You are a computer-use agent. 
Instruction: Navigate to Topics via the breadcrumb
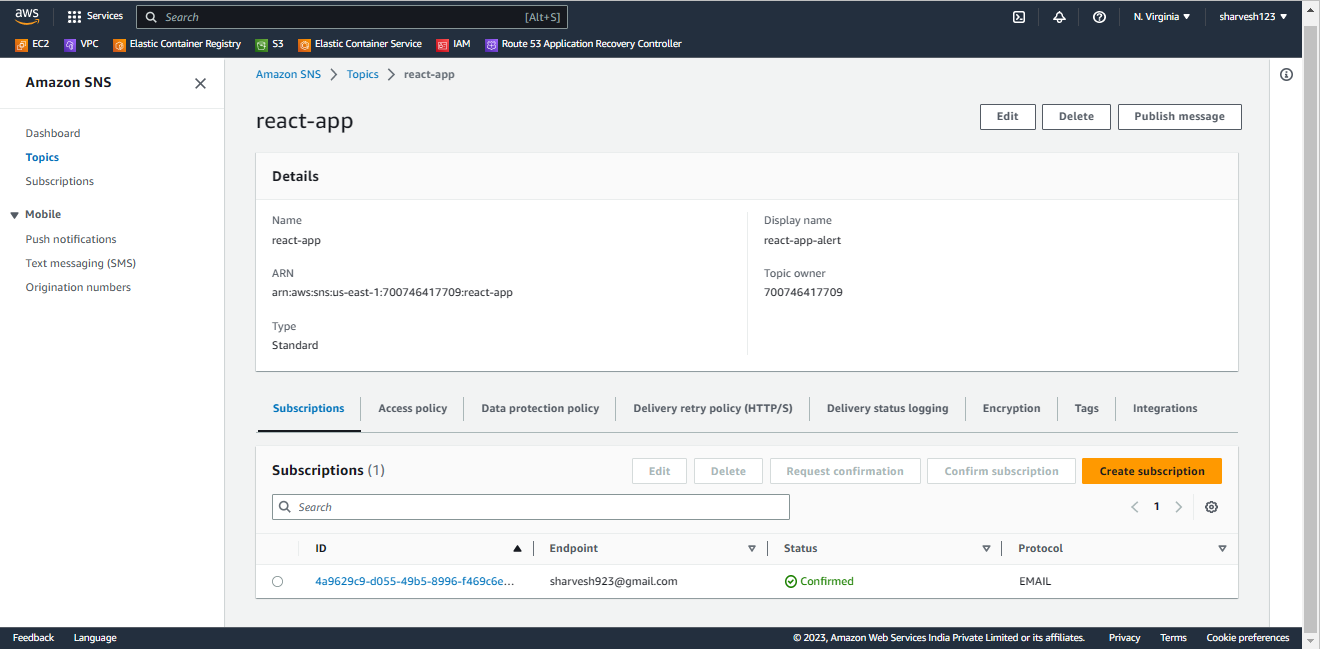pos(362,73)
